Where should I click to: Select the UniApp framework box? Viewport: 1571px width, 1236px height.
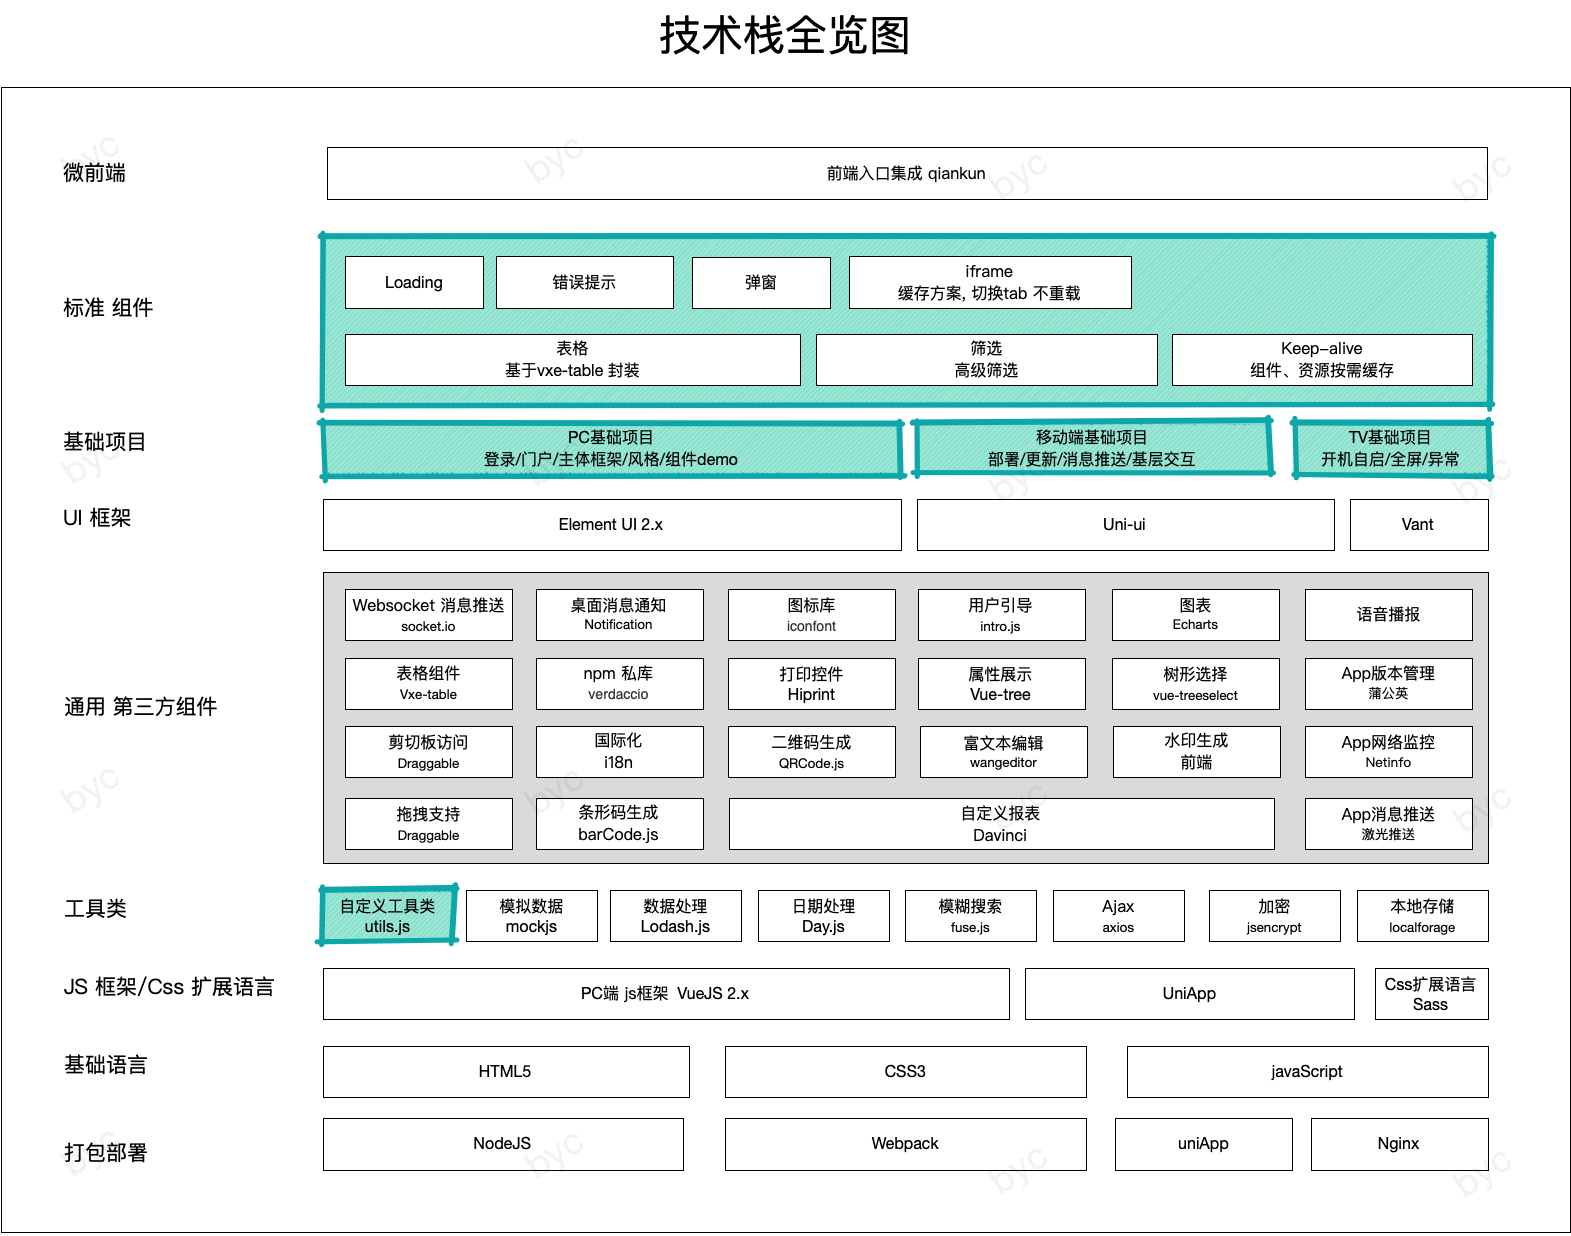1190,994
